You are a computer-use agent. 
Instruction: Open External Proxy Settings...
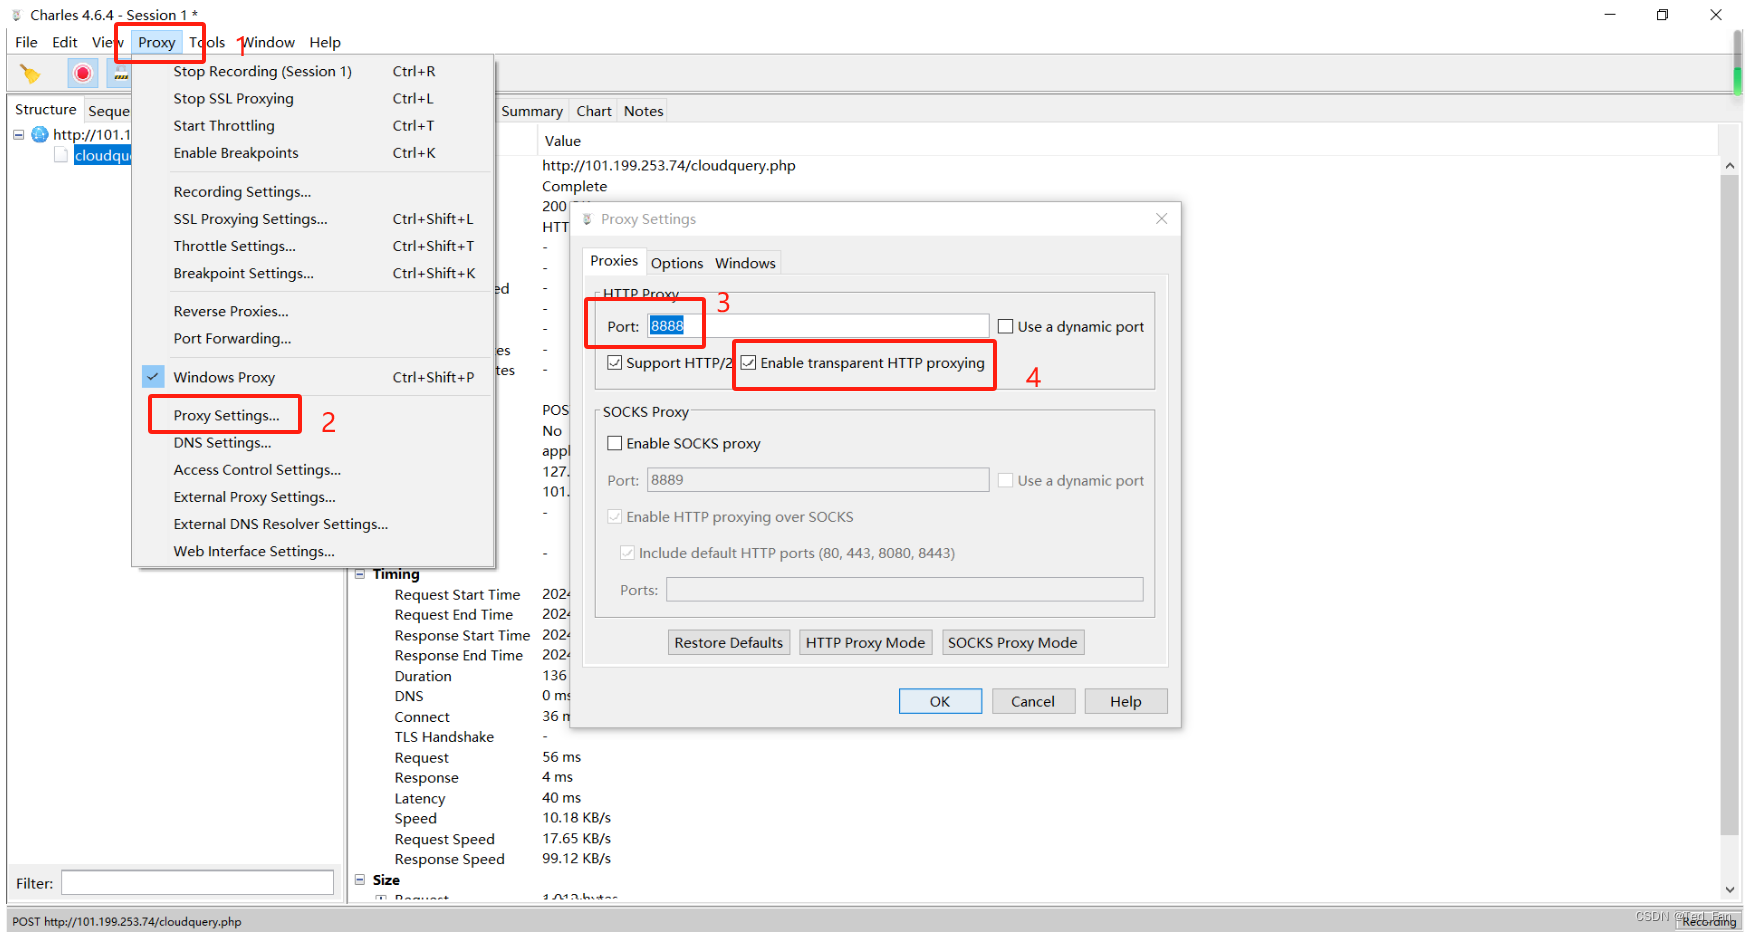[x=314, y=496]
